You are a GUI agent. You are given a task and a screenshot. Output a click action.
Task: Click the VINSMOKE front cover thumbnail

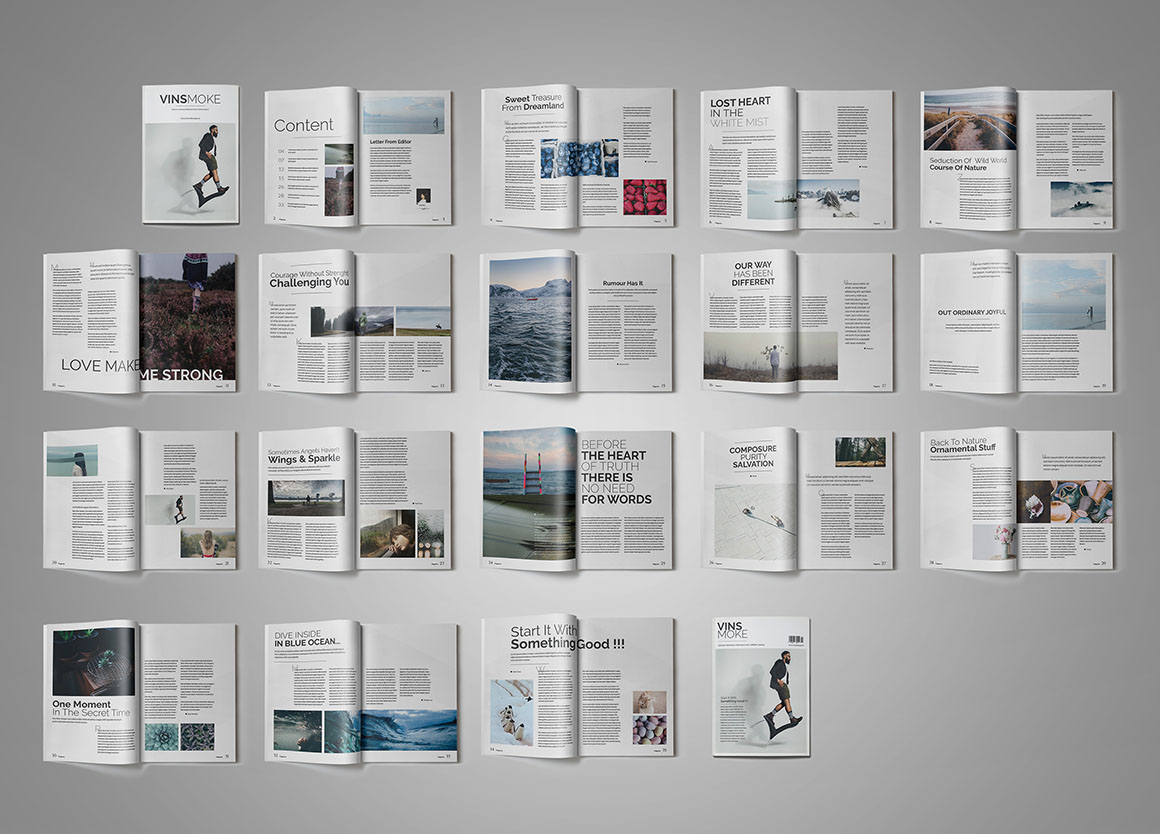click(190, 154)
